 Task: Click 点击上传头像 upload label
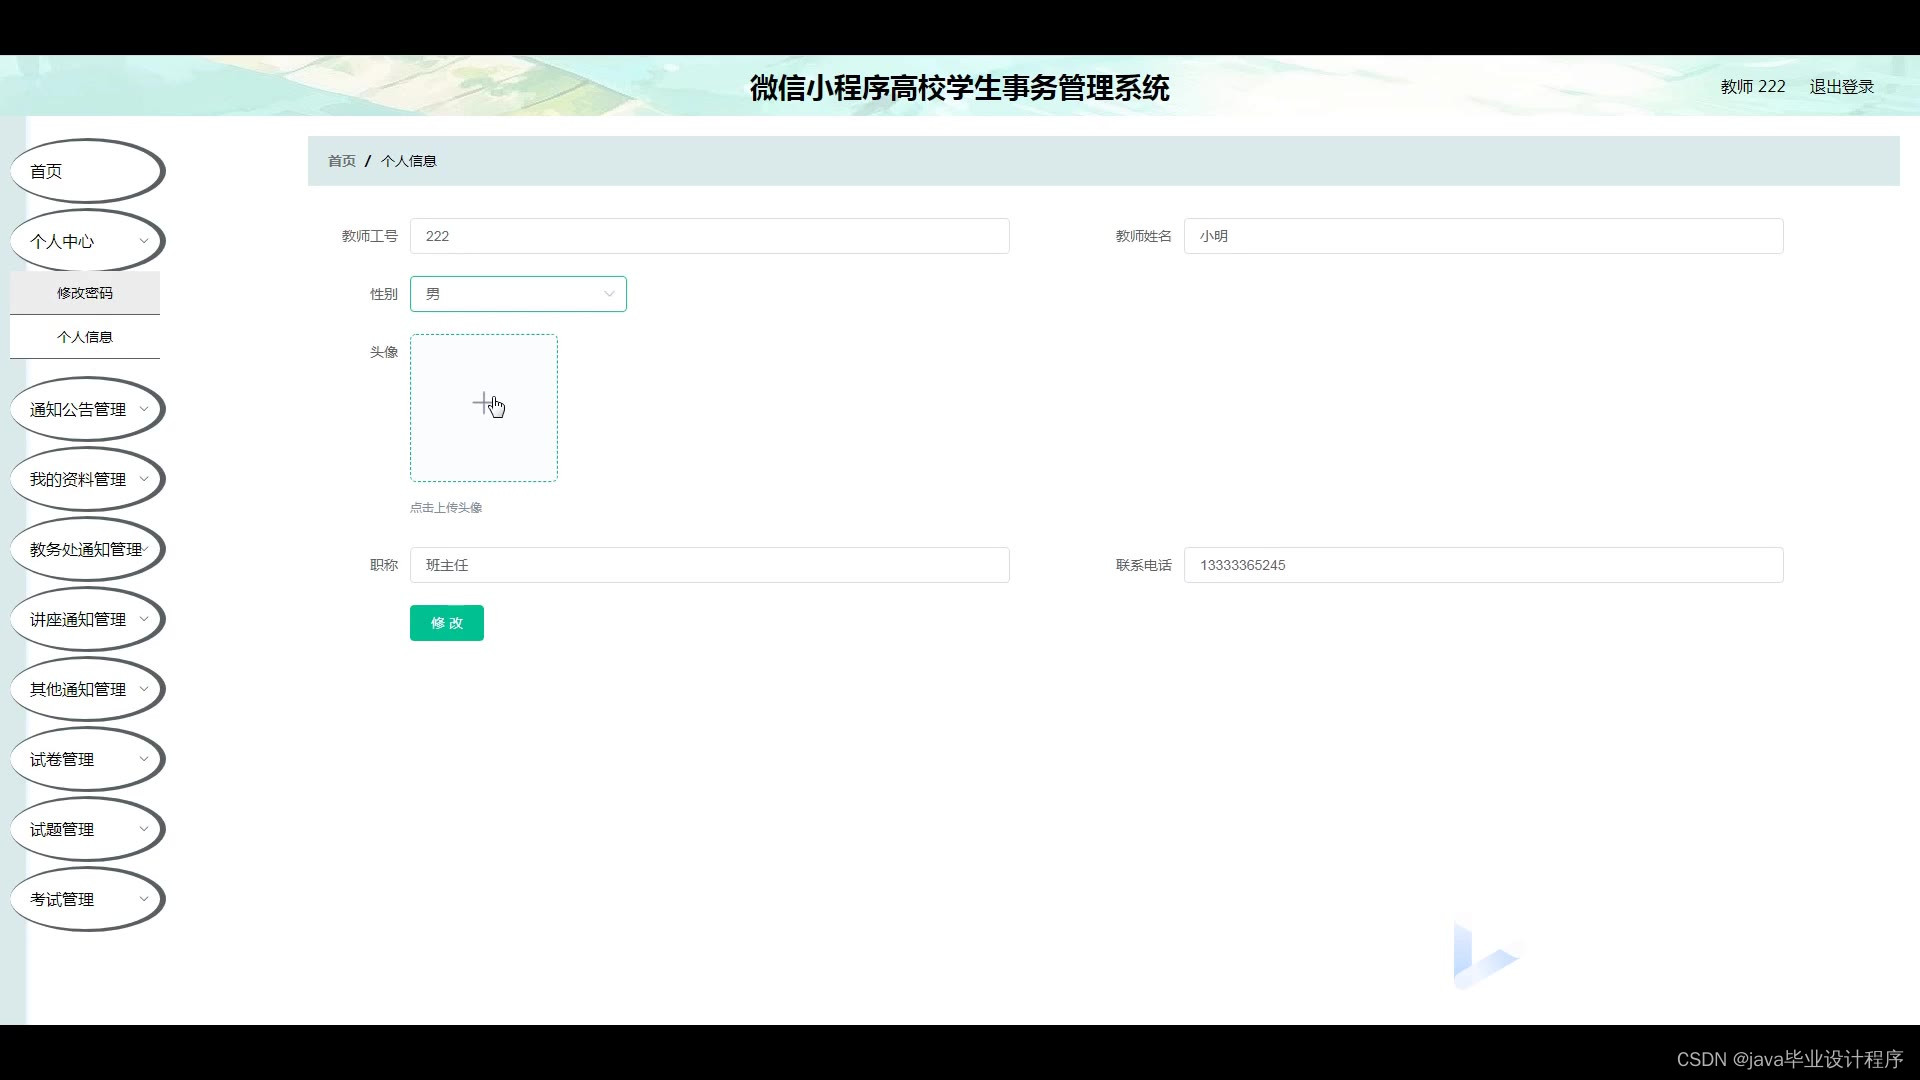(x=444, y=507)
